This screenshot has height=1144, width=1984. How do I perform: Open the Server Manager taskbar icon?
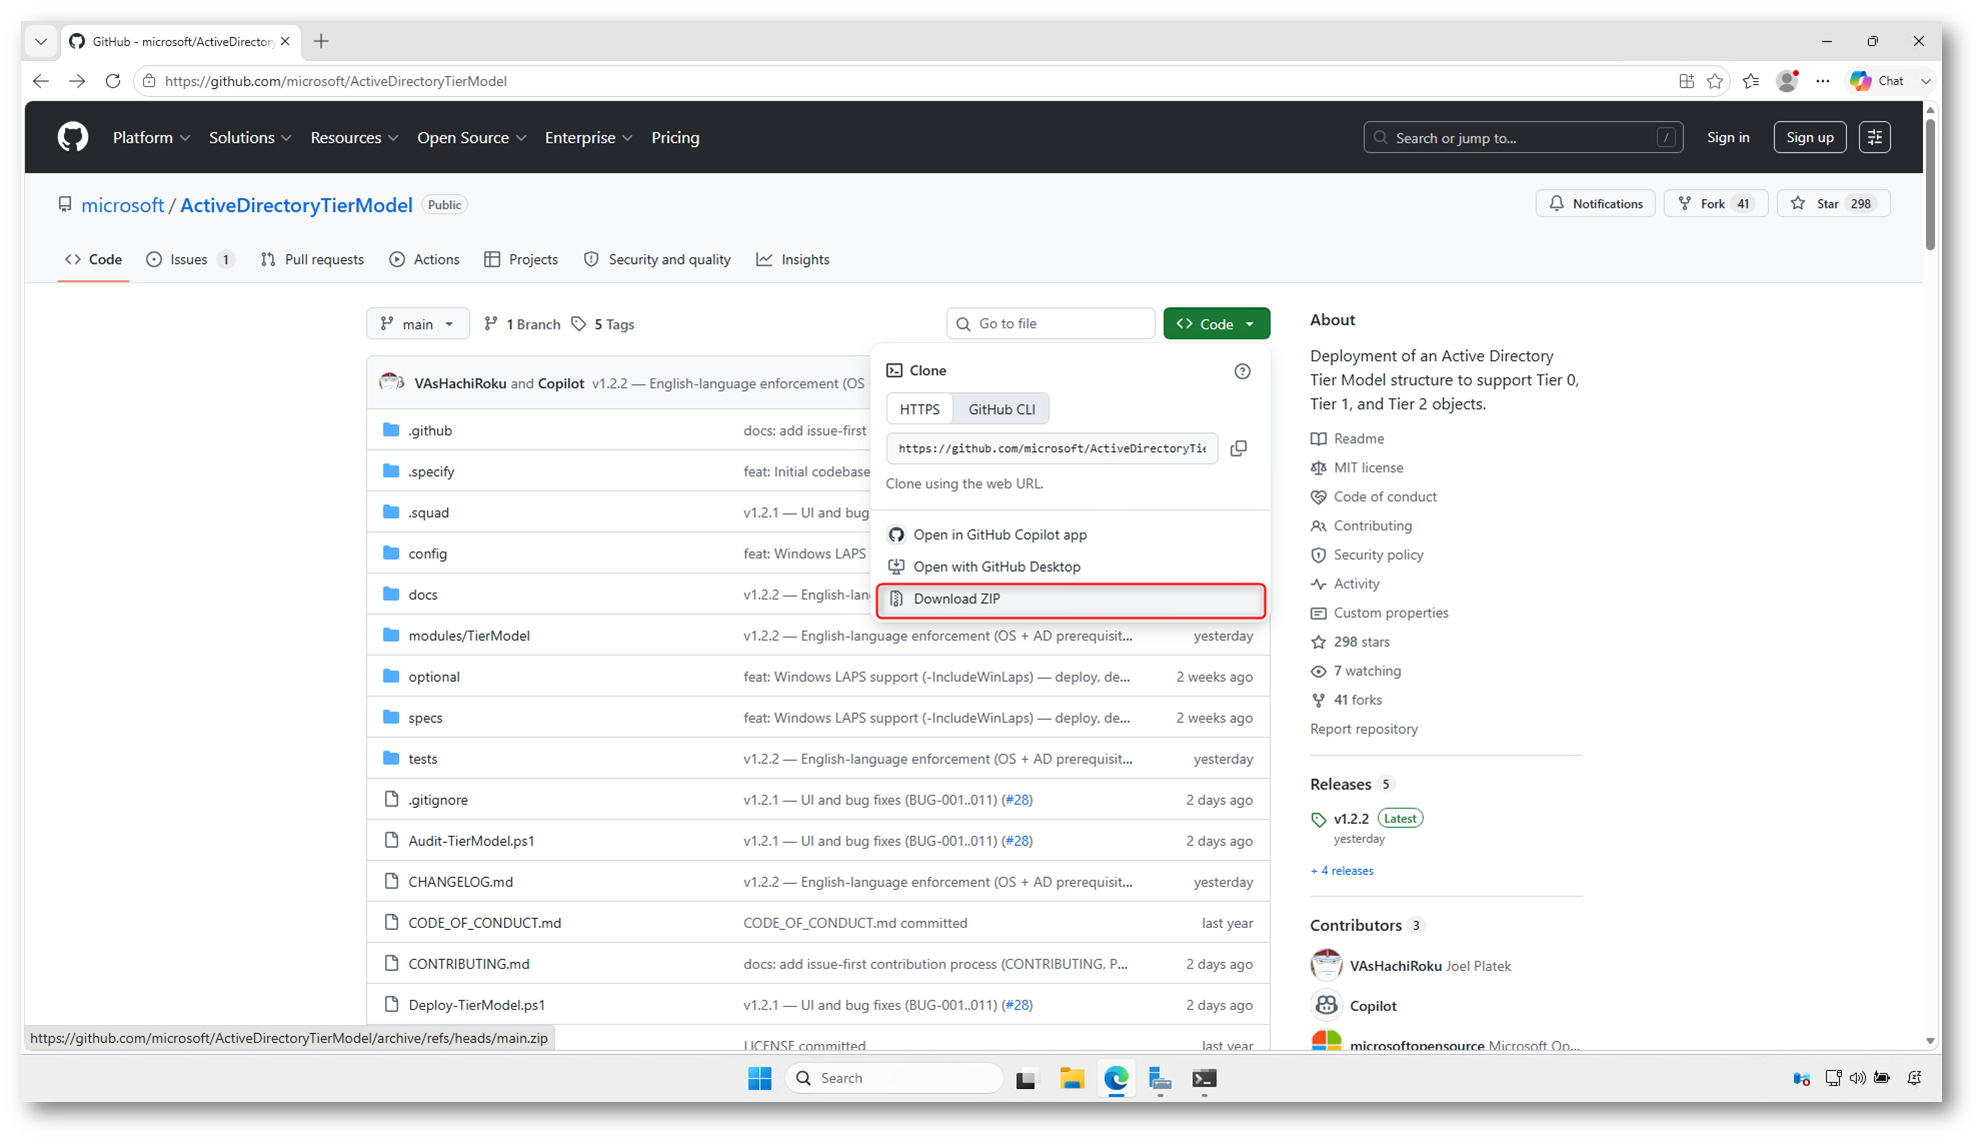[x=1160, y=1078]
